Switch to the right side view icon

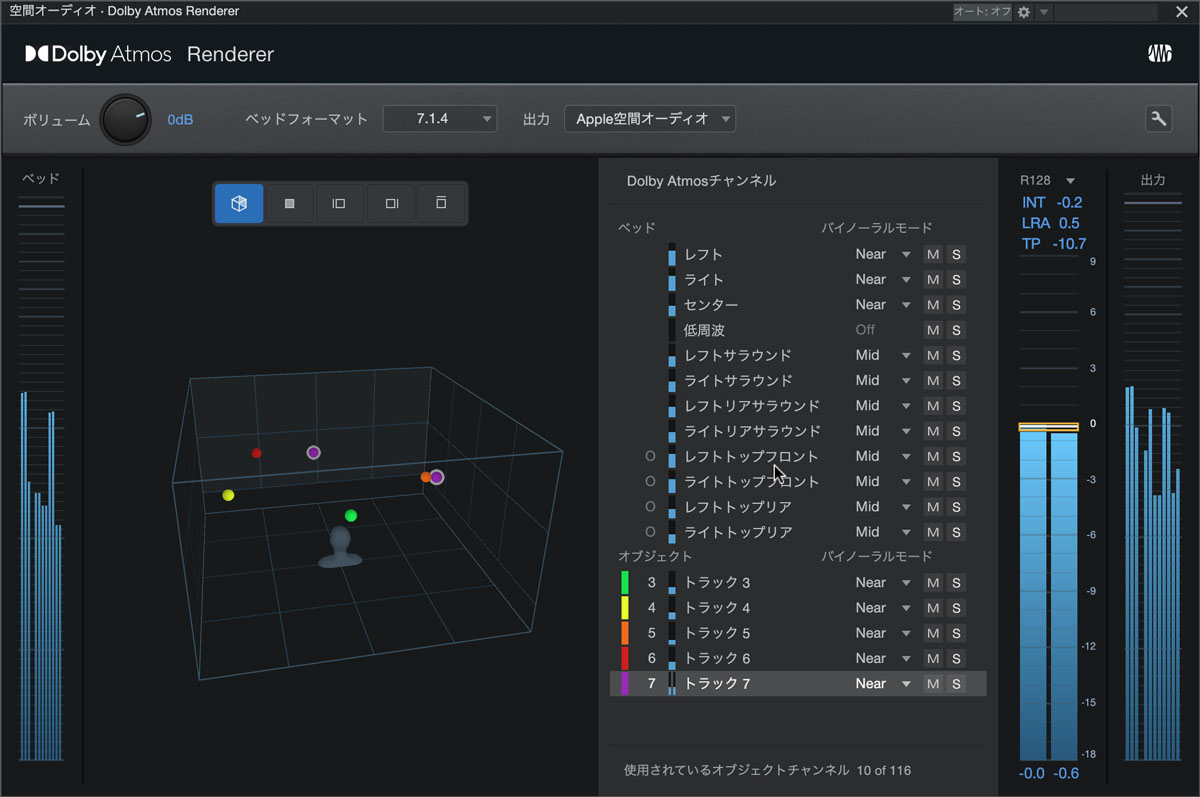click(391, 203)
